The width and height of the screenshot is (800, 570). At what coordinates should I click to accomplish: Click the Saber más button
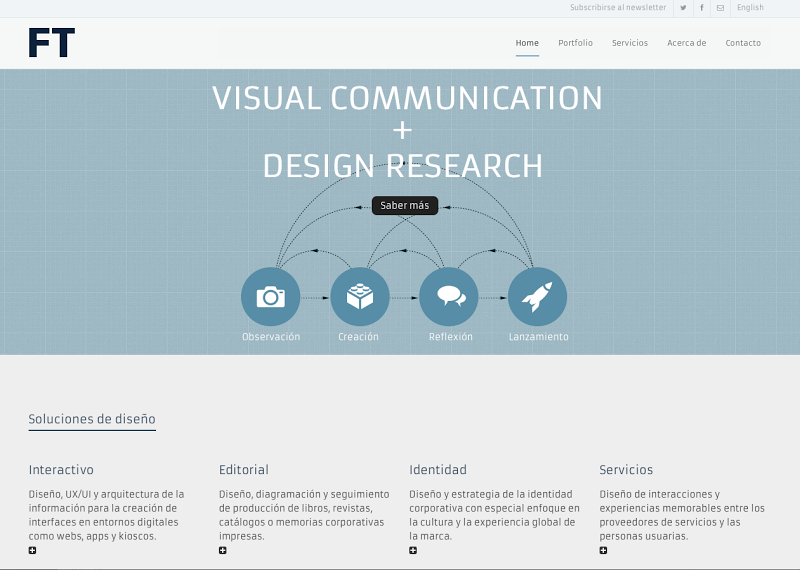[x=405, y=206]
